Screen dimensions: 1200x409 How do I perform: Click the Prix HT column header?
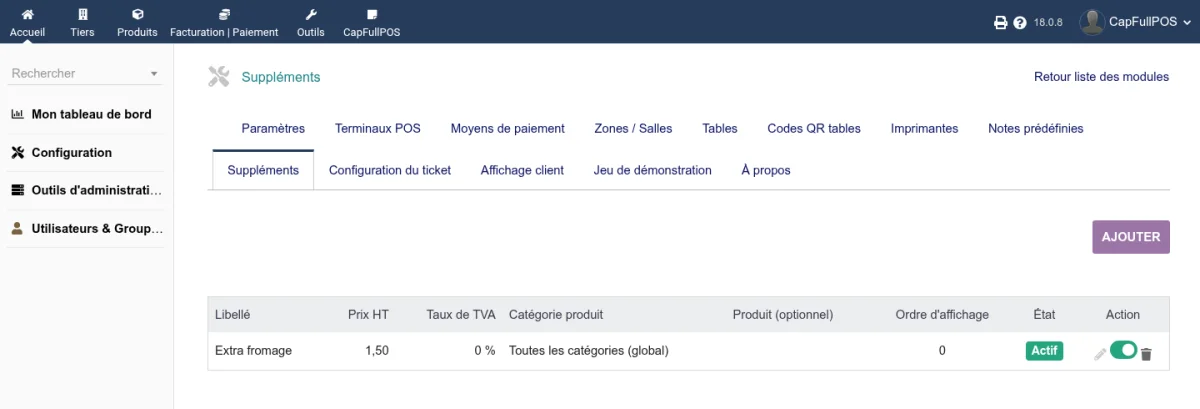[x=368, y=314]
